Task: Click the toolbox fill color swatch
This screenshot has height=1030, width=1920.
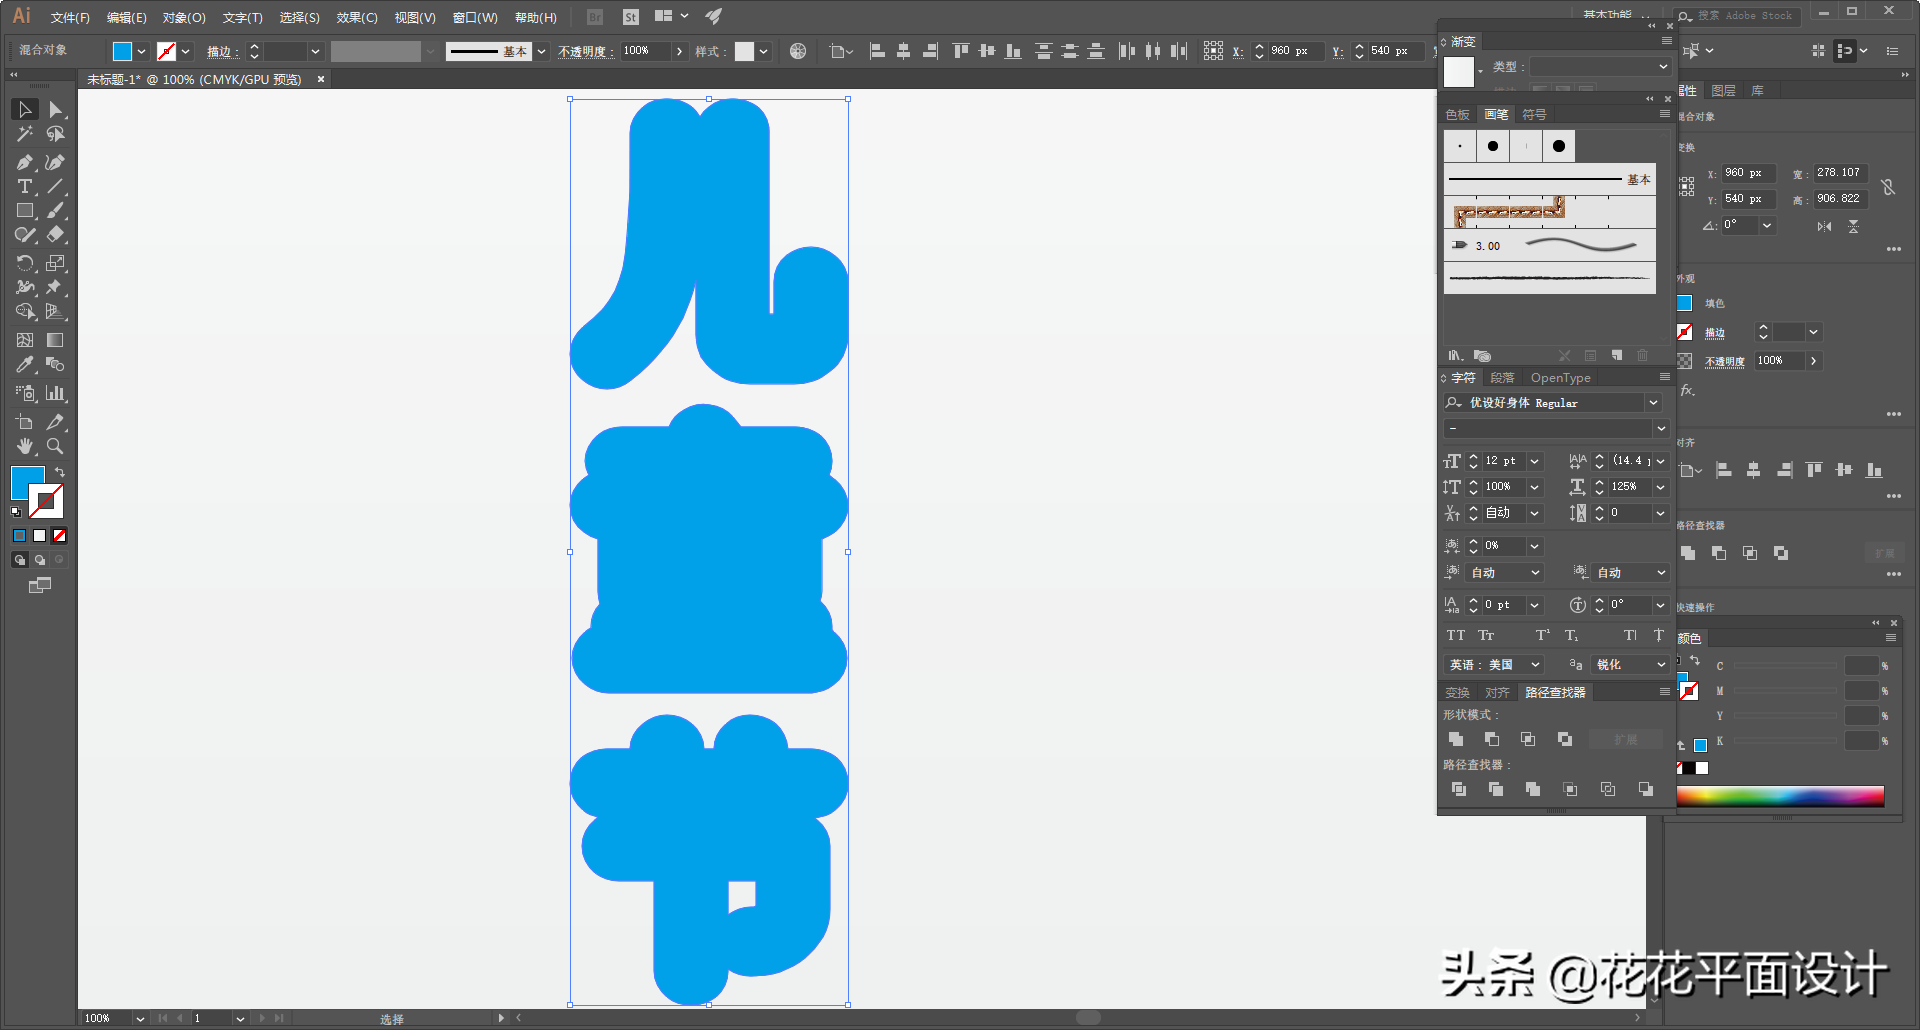Action: tap(27, 482)
